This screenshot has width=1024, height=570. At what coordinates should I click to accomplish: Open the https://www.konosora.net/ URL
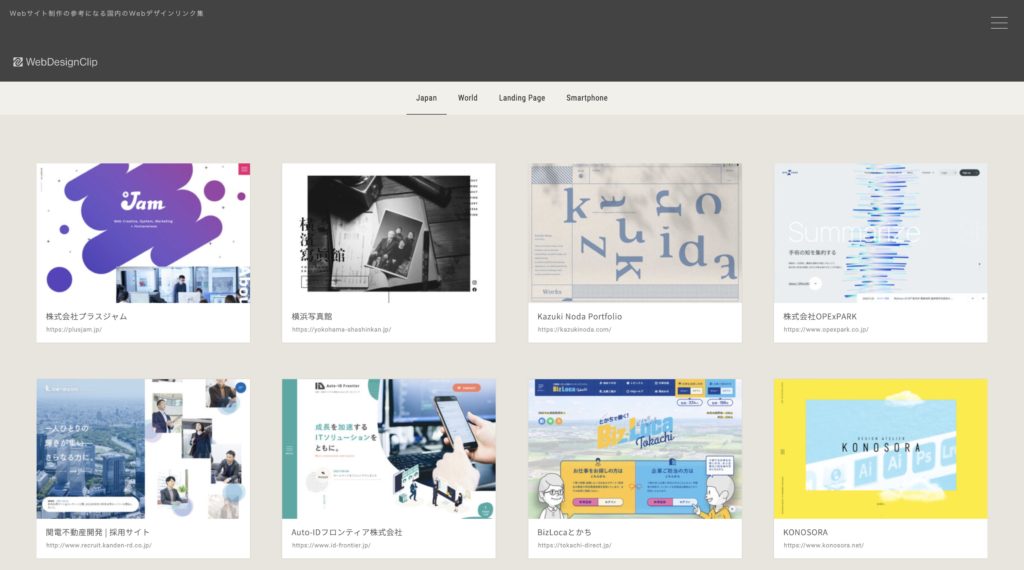824,545
